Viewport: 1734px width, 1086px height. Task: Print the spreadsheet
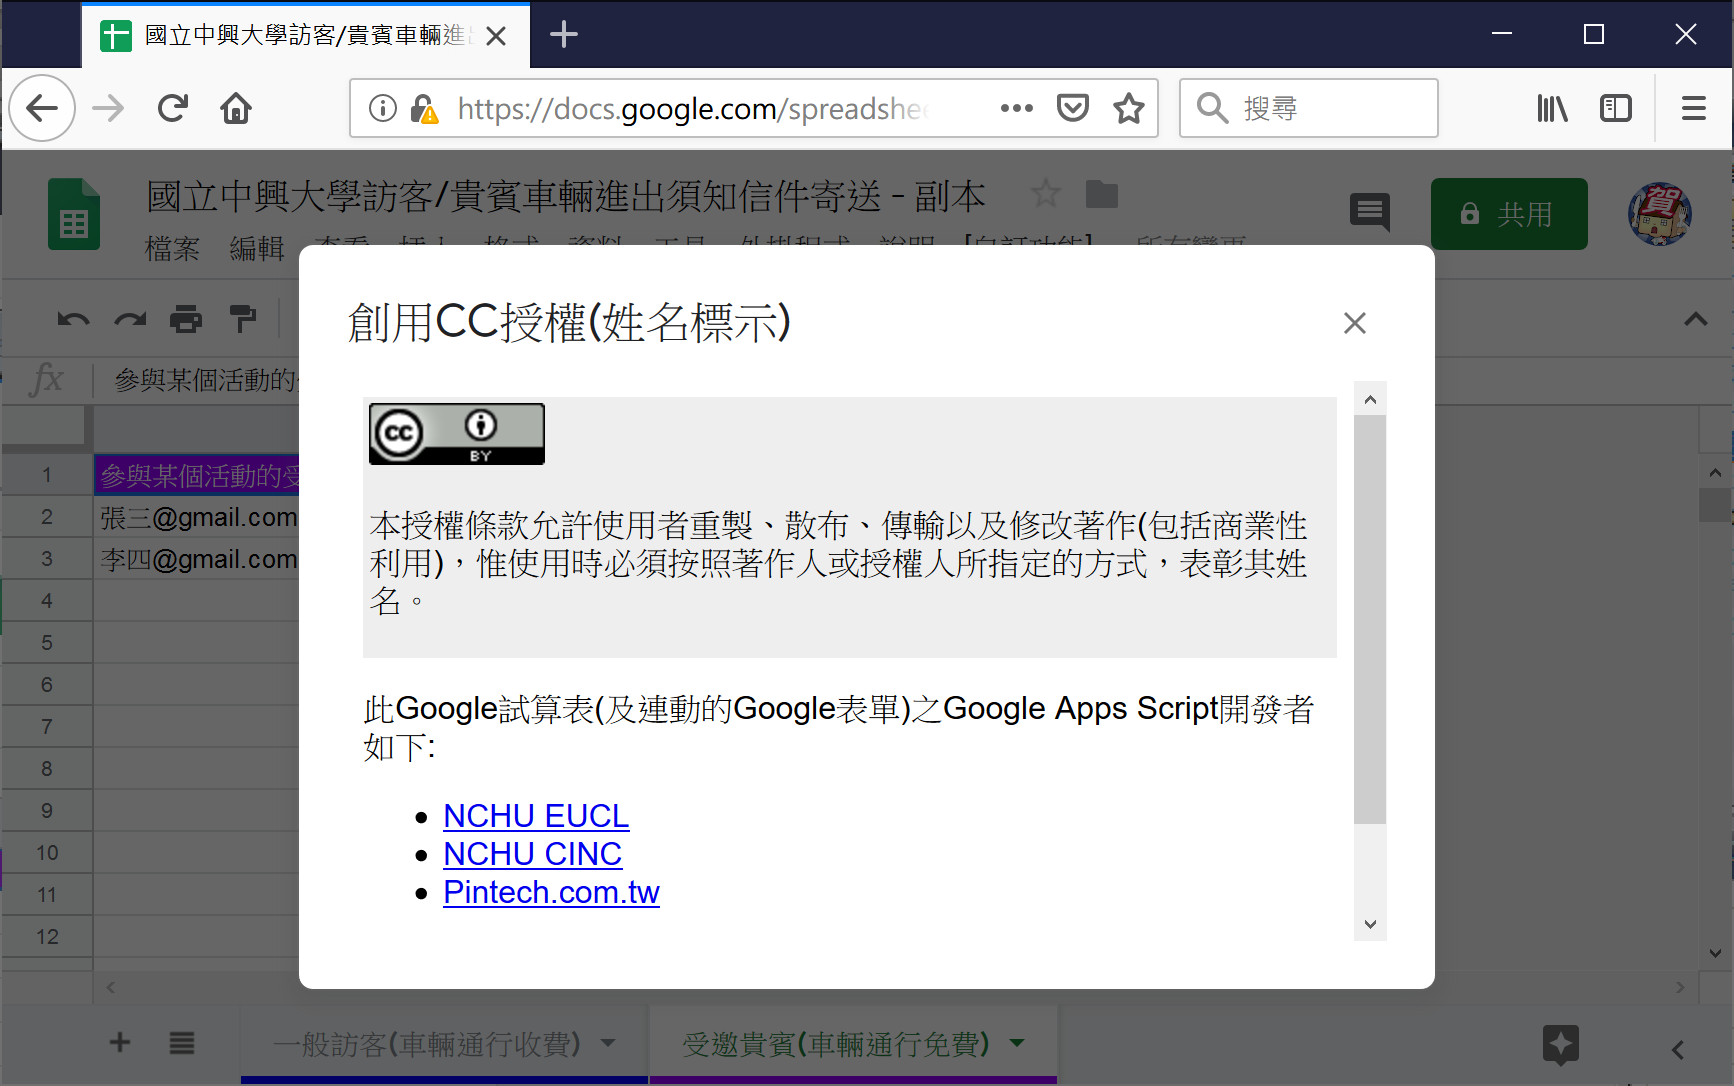pos(186,320)
